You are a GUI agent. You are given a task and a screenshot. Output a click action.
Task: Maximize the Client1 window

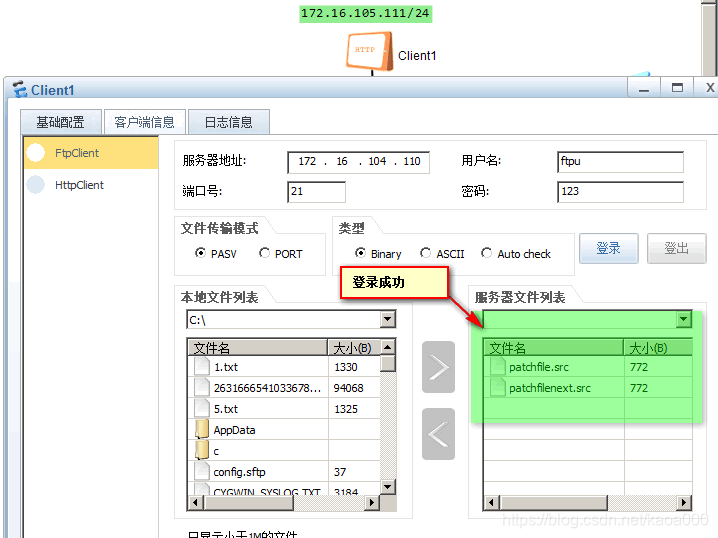[677, 87]
